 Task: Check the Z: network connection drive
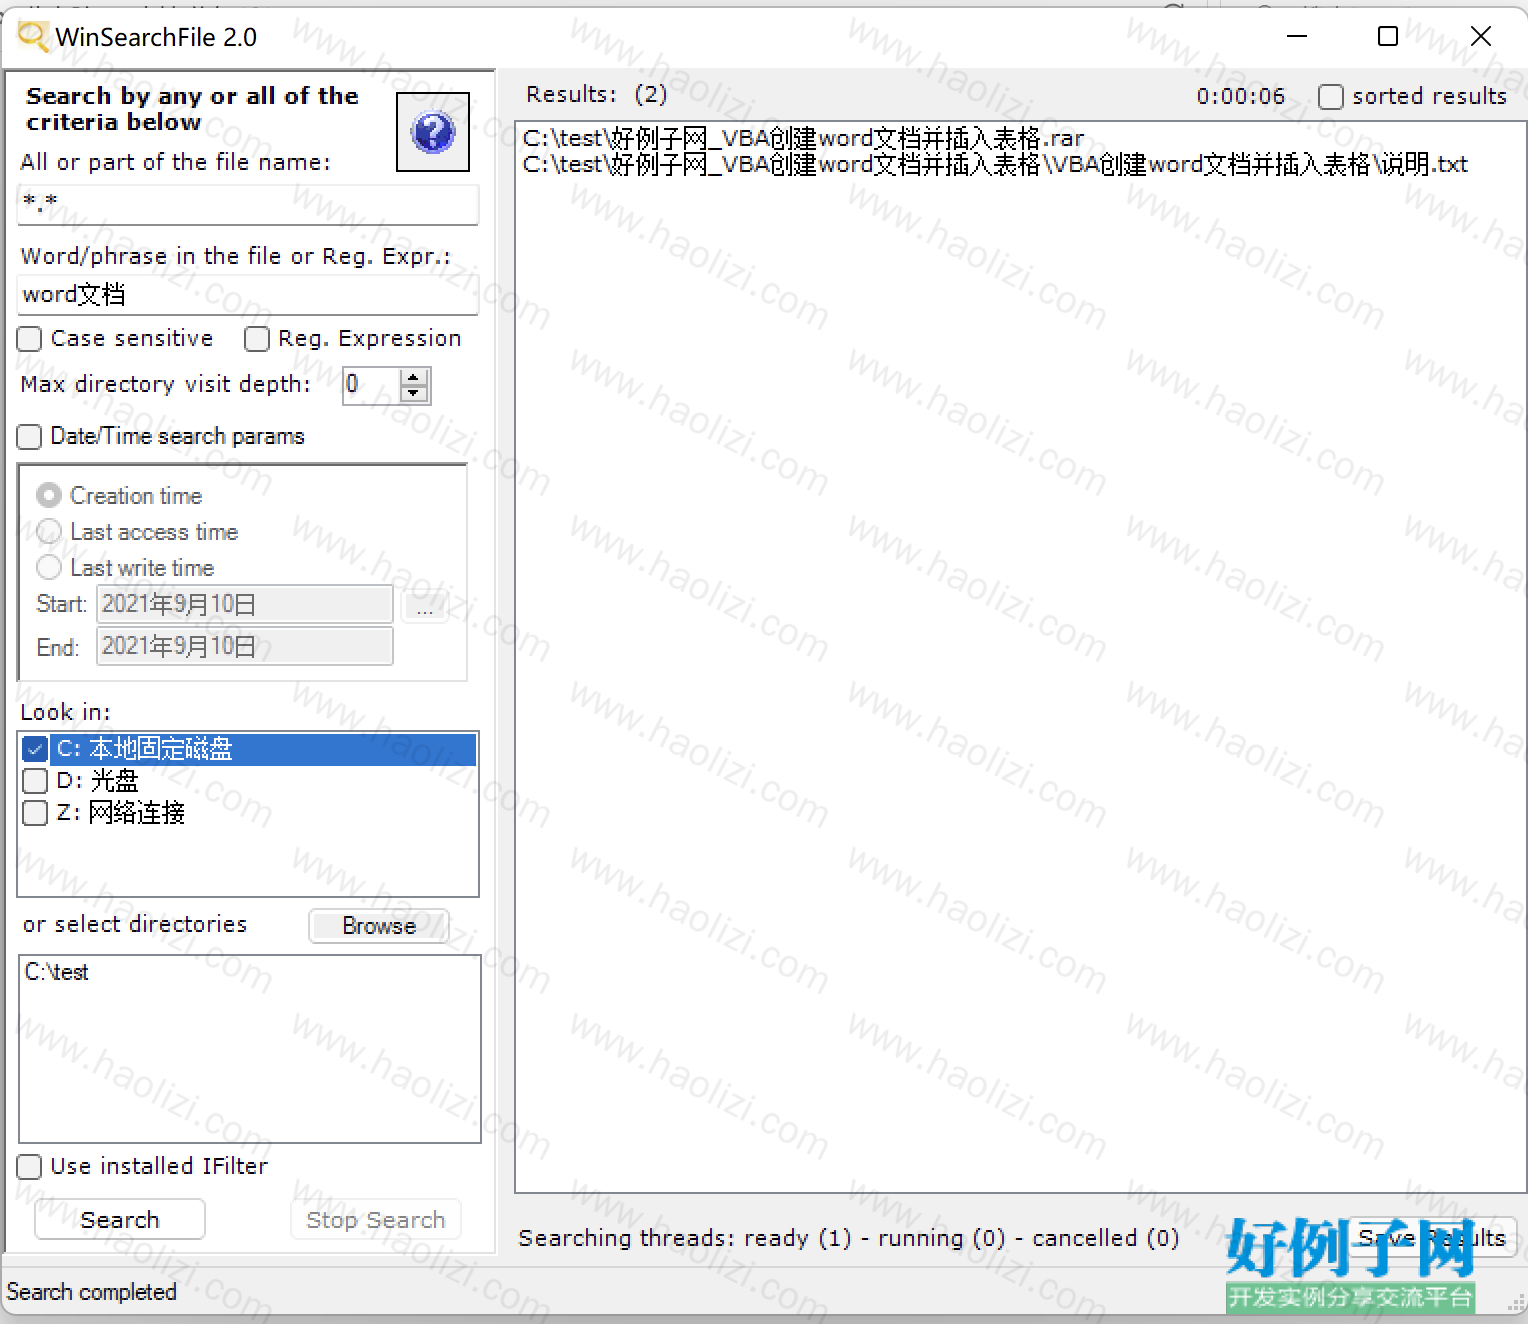point(35,813)
